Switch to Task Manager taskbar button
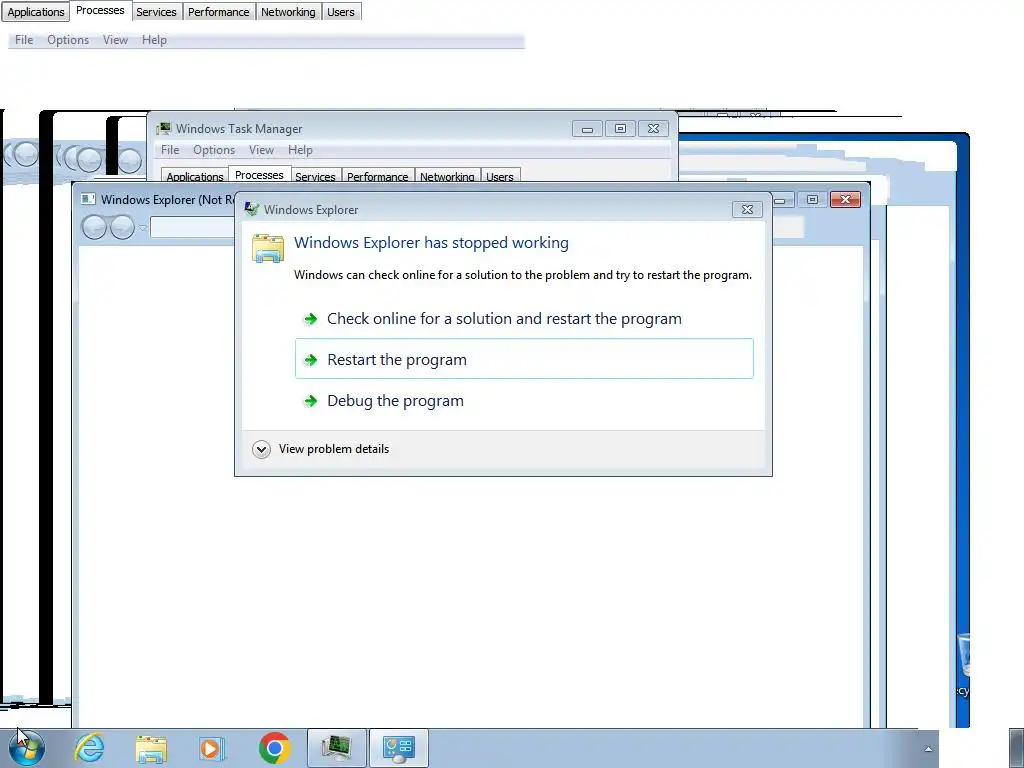Image resolution: width=1024 pixels, height=768 pixels. (x=337, y=748)
